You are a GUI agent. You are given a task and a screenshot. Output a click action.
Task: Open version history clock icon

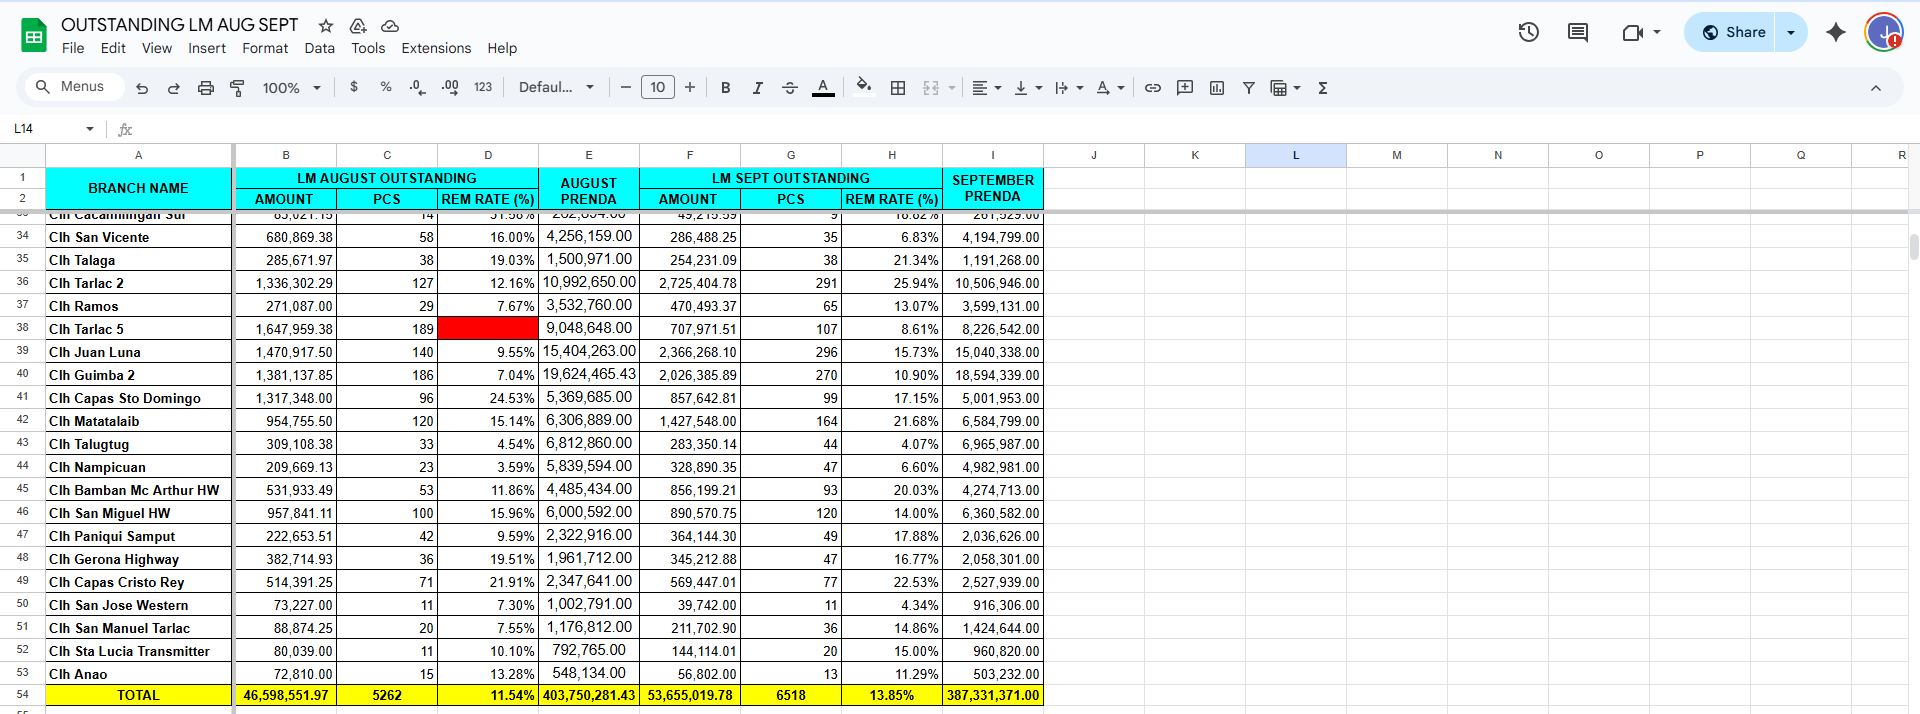pos(1528,32)
